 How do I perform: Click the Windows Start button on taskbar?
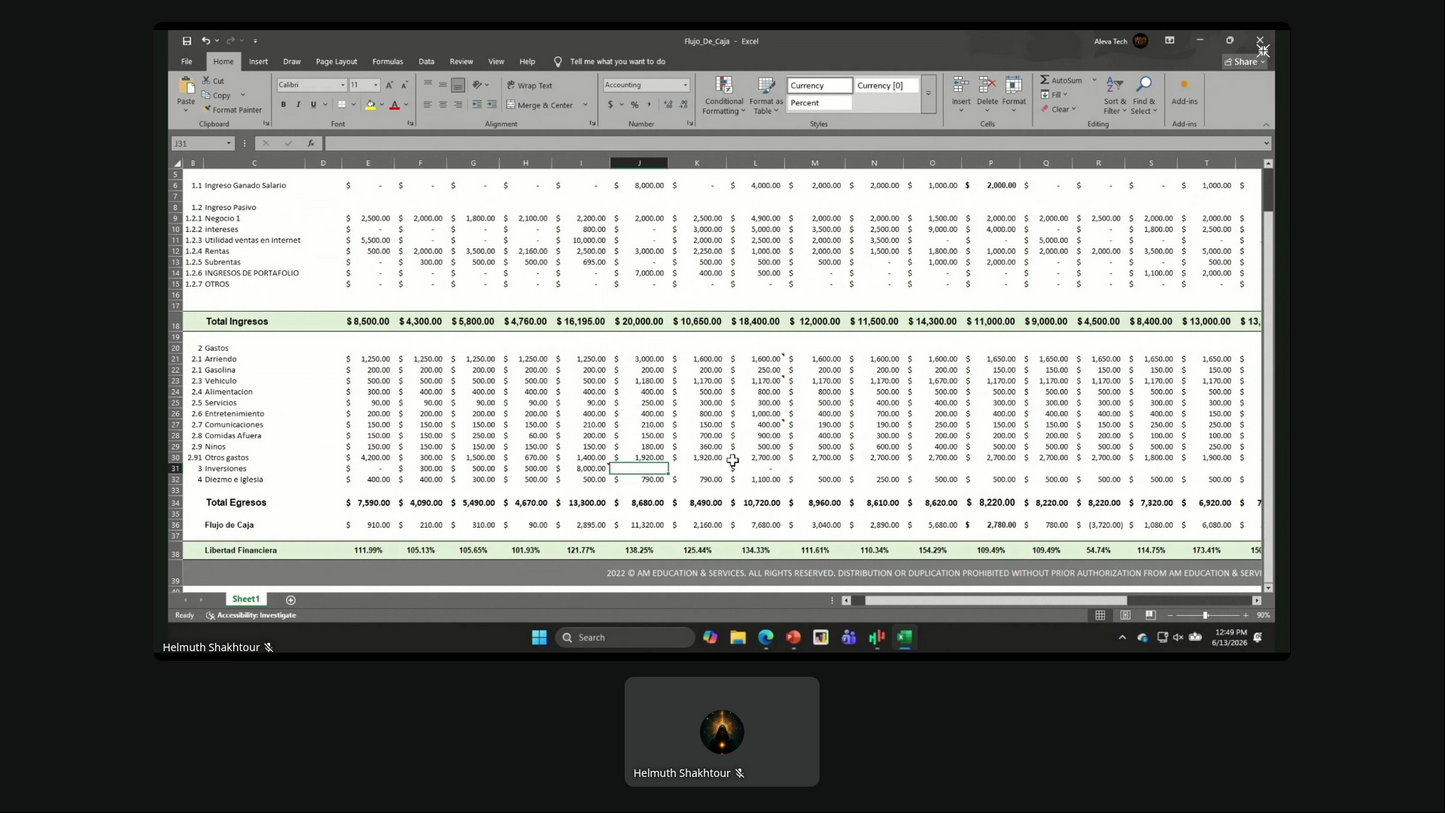539,637
